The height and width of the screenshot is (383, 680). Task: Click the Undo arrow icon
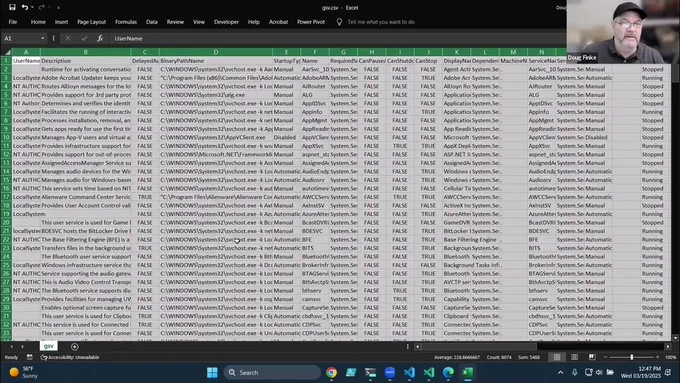pos(25,7)
